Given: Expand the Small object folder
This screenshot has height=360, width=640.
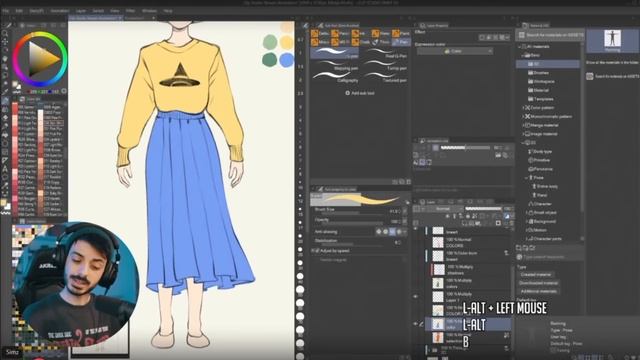Looking at the screenshot, I should 527,213.
